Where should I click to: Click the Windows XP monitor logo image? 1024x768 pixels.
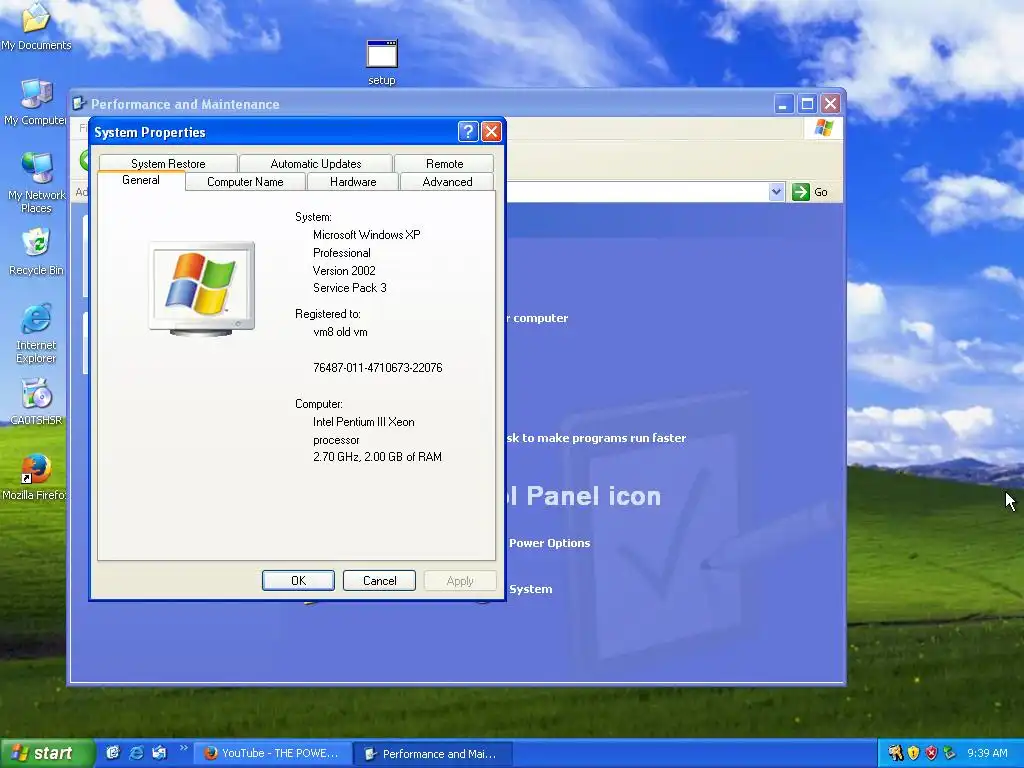pyautogui.click(x=202, y=289)
